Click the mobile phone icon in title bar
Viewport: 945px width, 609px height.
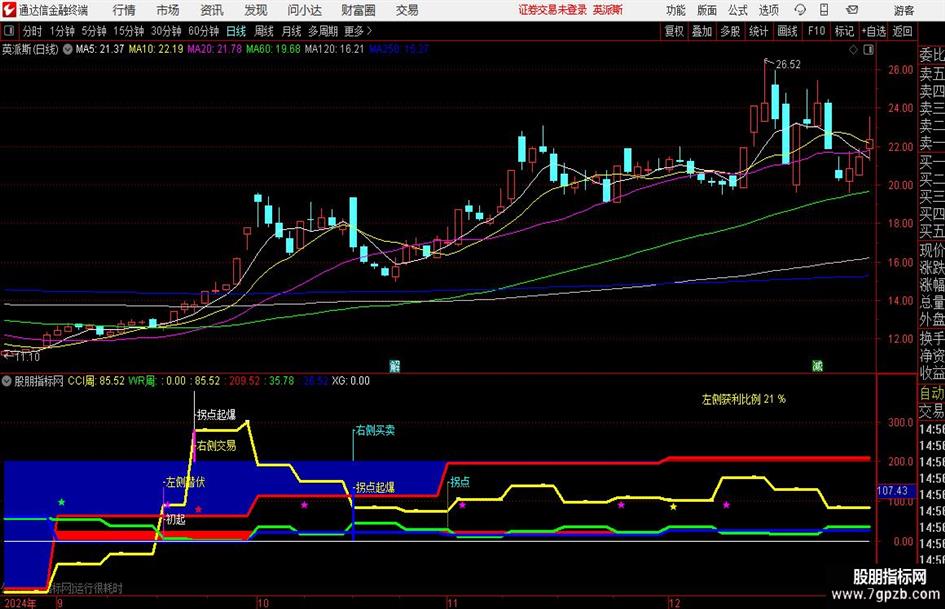click(824, 10)
